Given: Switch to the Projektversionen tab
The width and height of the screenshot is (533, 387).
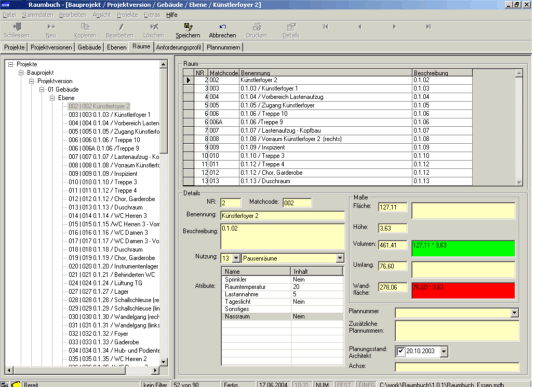Looking at the screenshot, I should (x=51, y=47).
